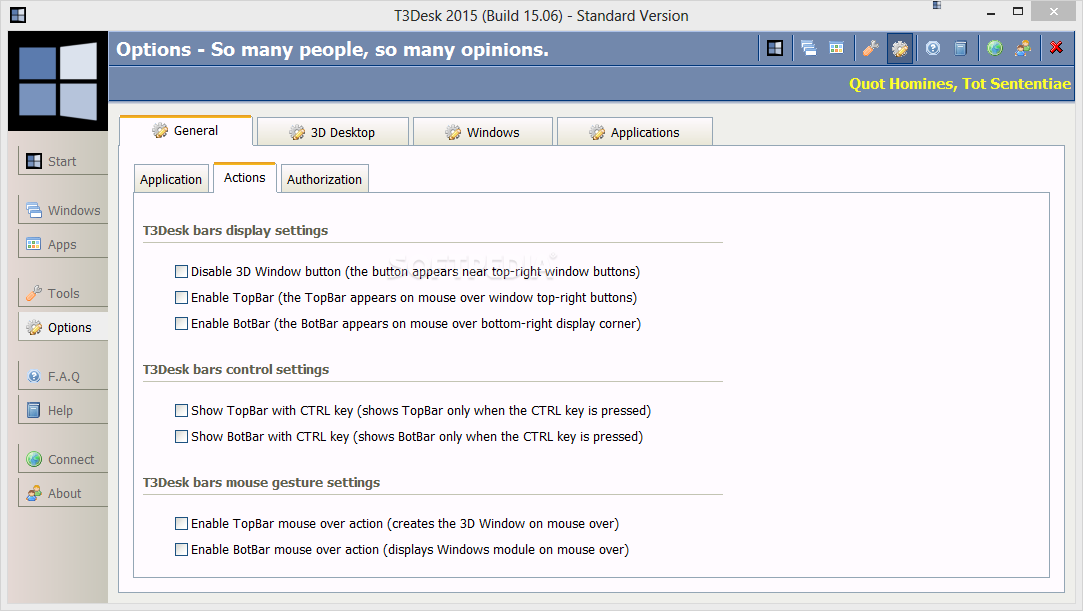The image size is (1083, 611).
Task: Open About in the left sidebar
Action: click(63, 493)
